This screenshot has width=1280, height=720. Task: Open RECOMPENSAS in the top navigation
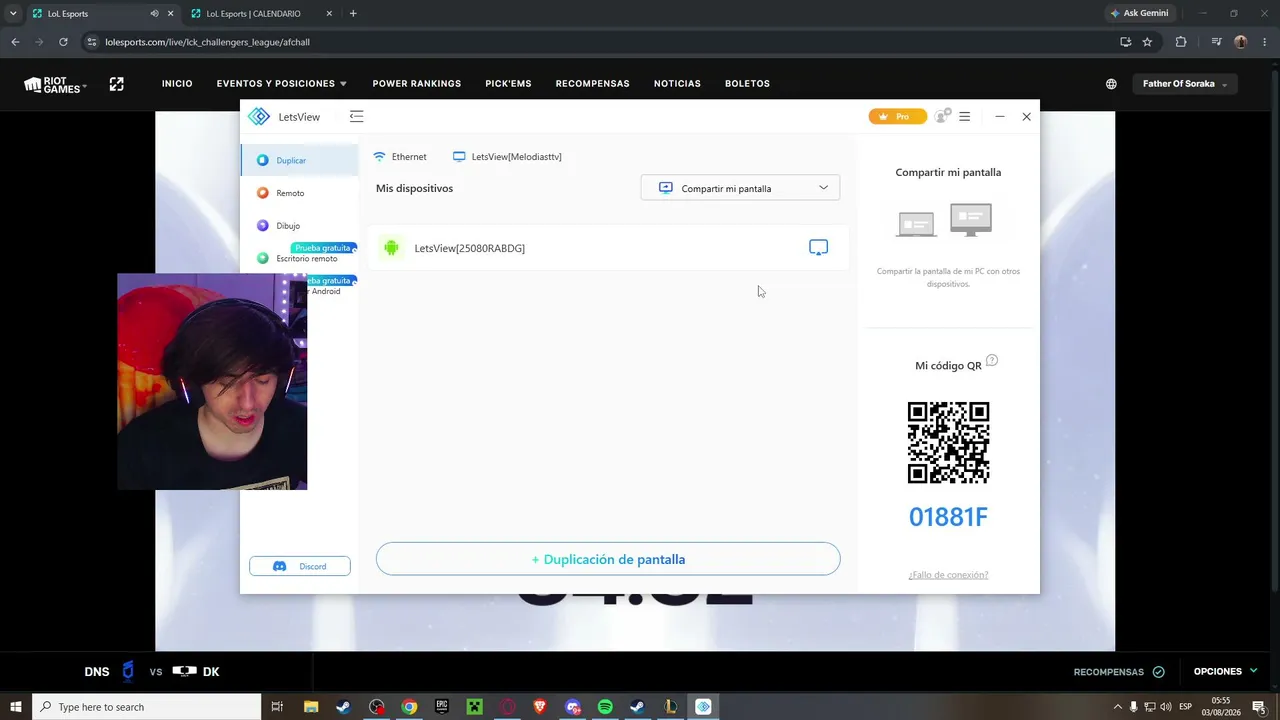coord(593,84)
